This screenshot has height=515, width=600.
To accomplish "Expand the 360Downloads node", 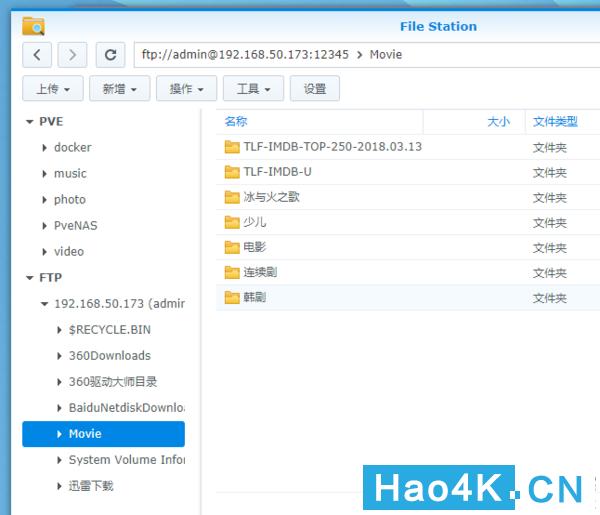I will (x=59, y=356).
